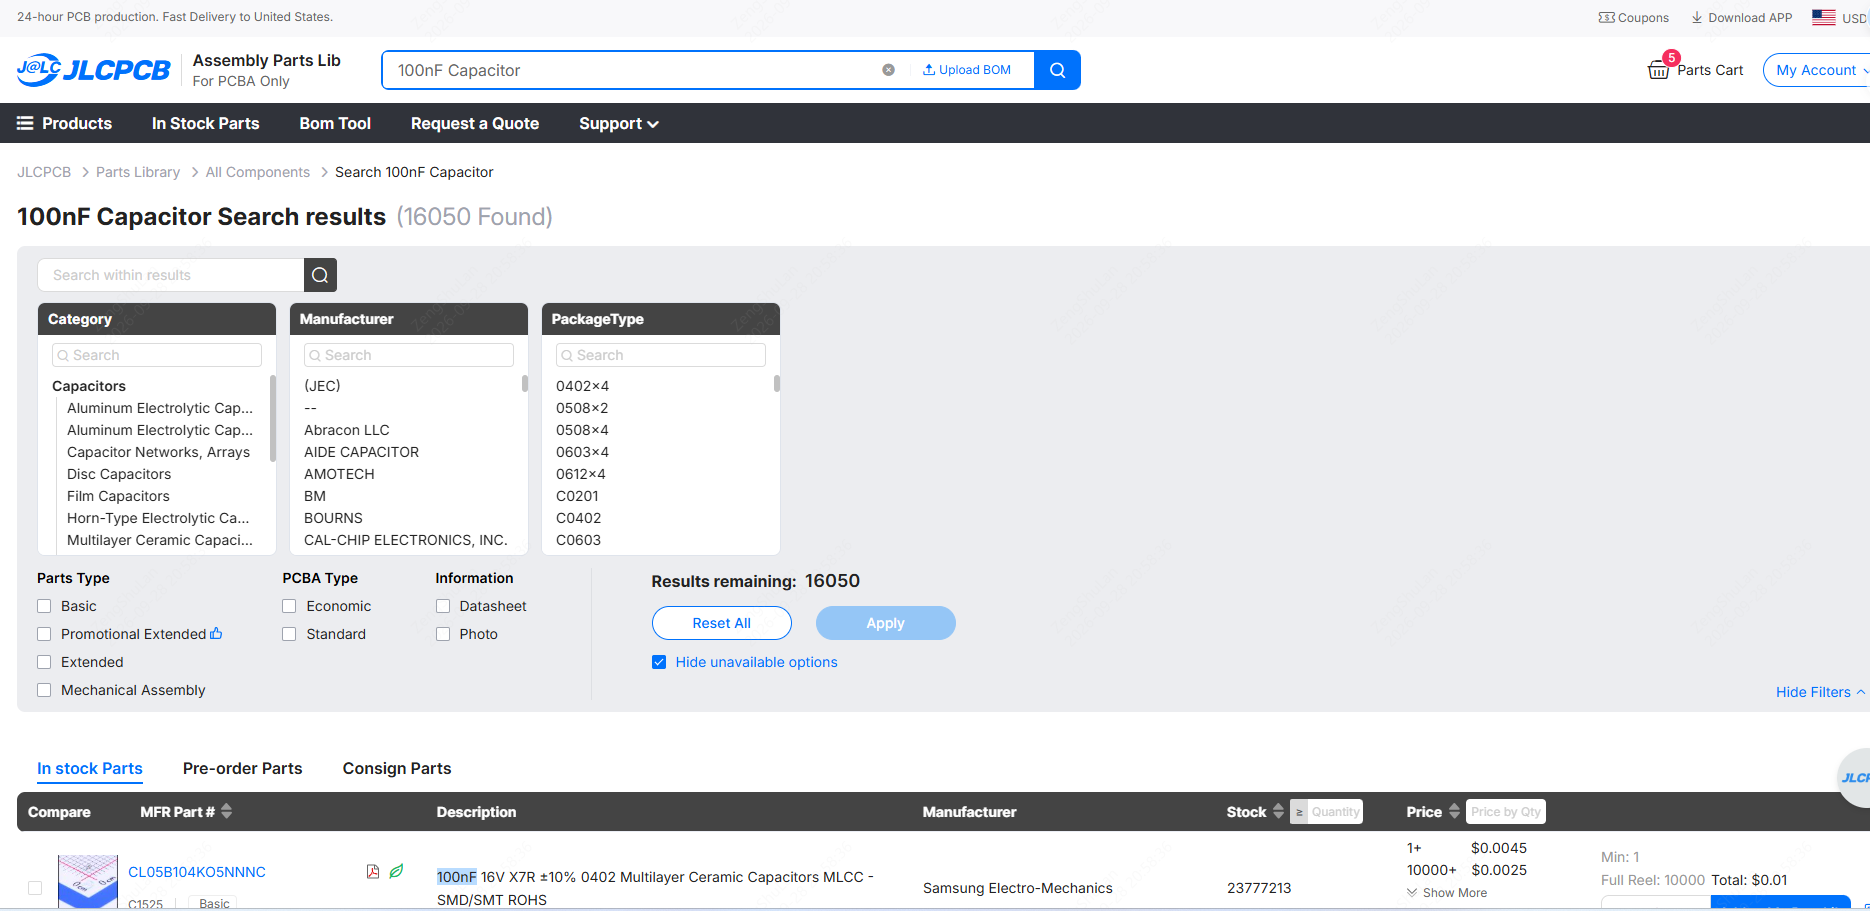Open the Consign Parts tab
This screenshot has height=911, width=1870.
(397, 768)
